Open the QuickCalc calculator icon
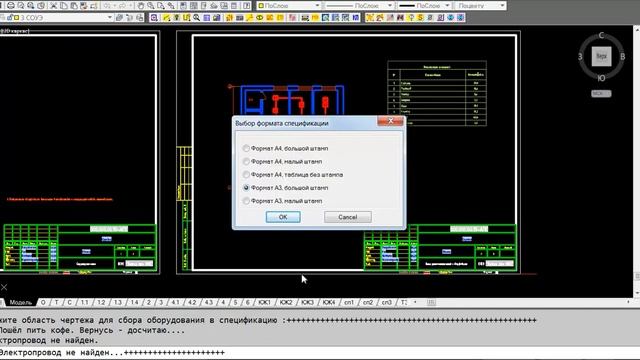The width and height of the screenshot is (640, 360). 234,6
